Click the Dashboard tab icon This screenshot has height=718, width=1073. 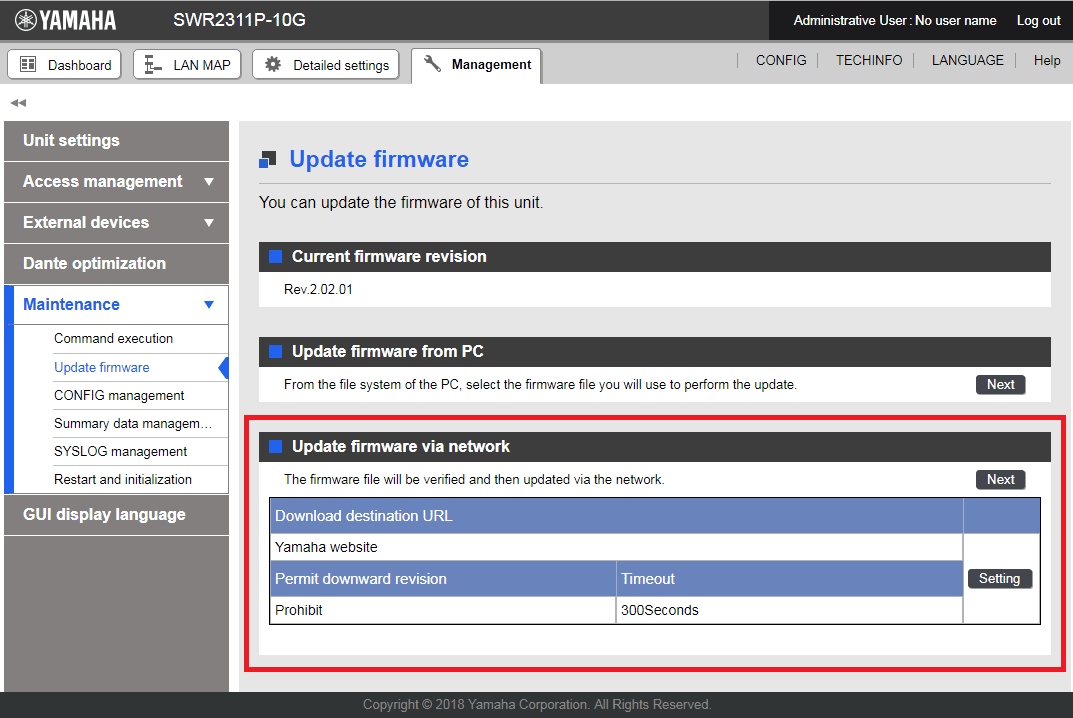click(28, 65)
